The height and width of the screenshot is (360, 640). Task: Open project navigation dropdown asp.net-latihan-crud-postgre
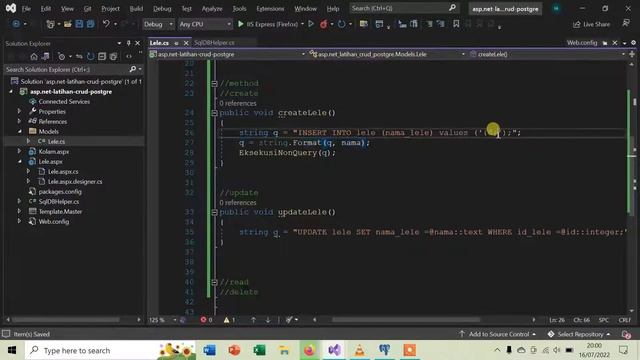click(228, 54)
